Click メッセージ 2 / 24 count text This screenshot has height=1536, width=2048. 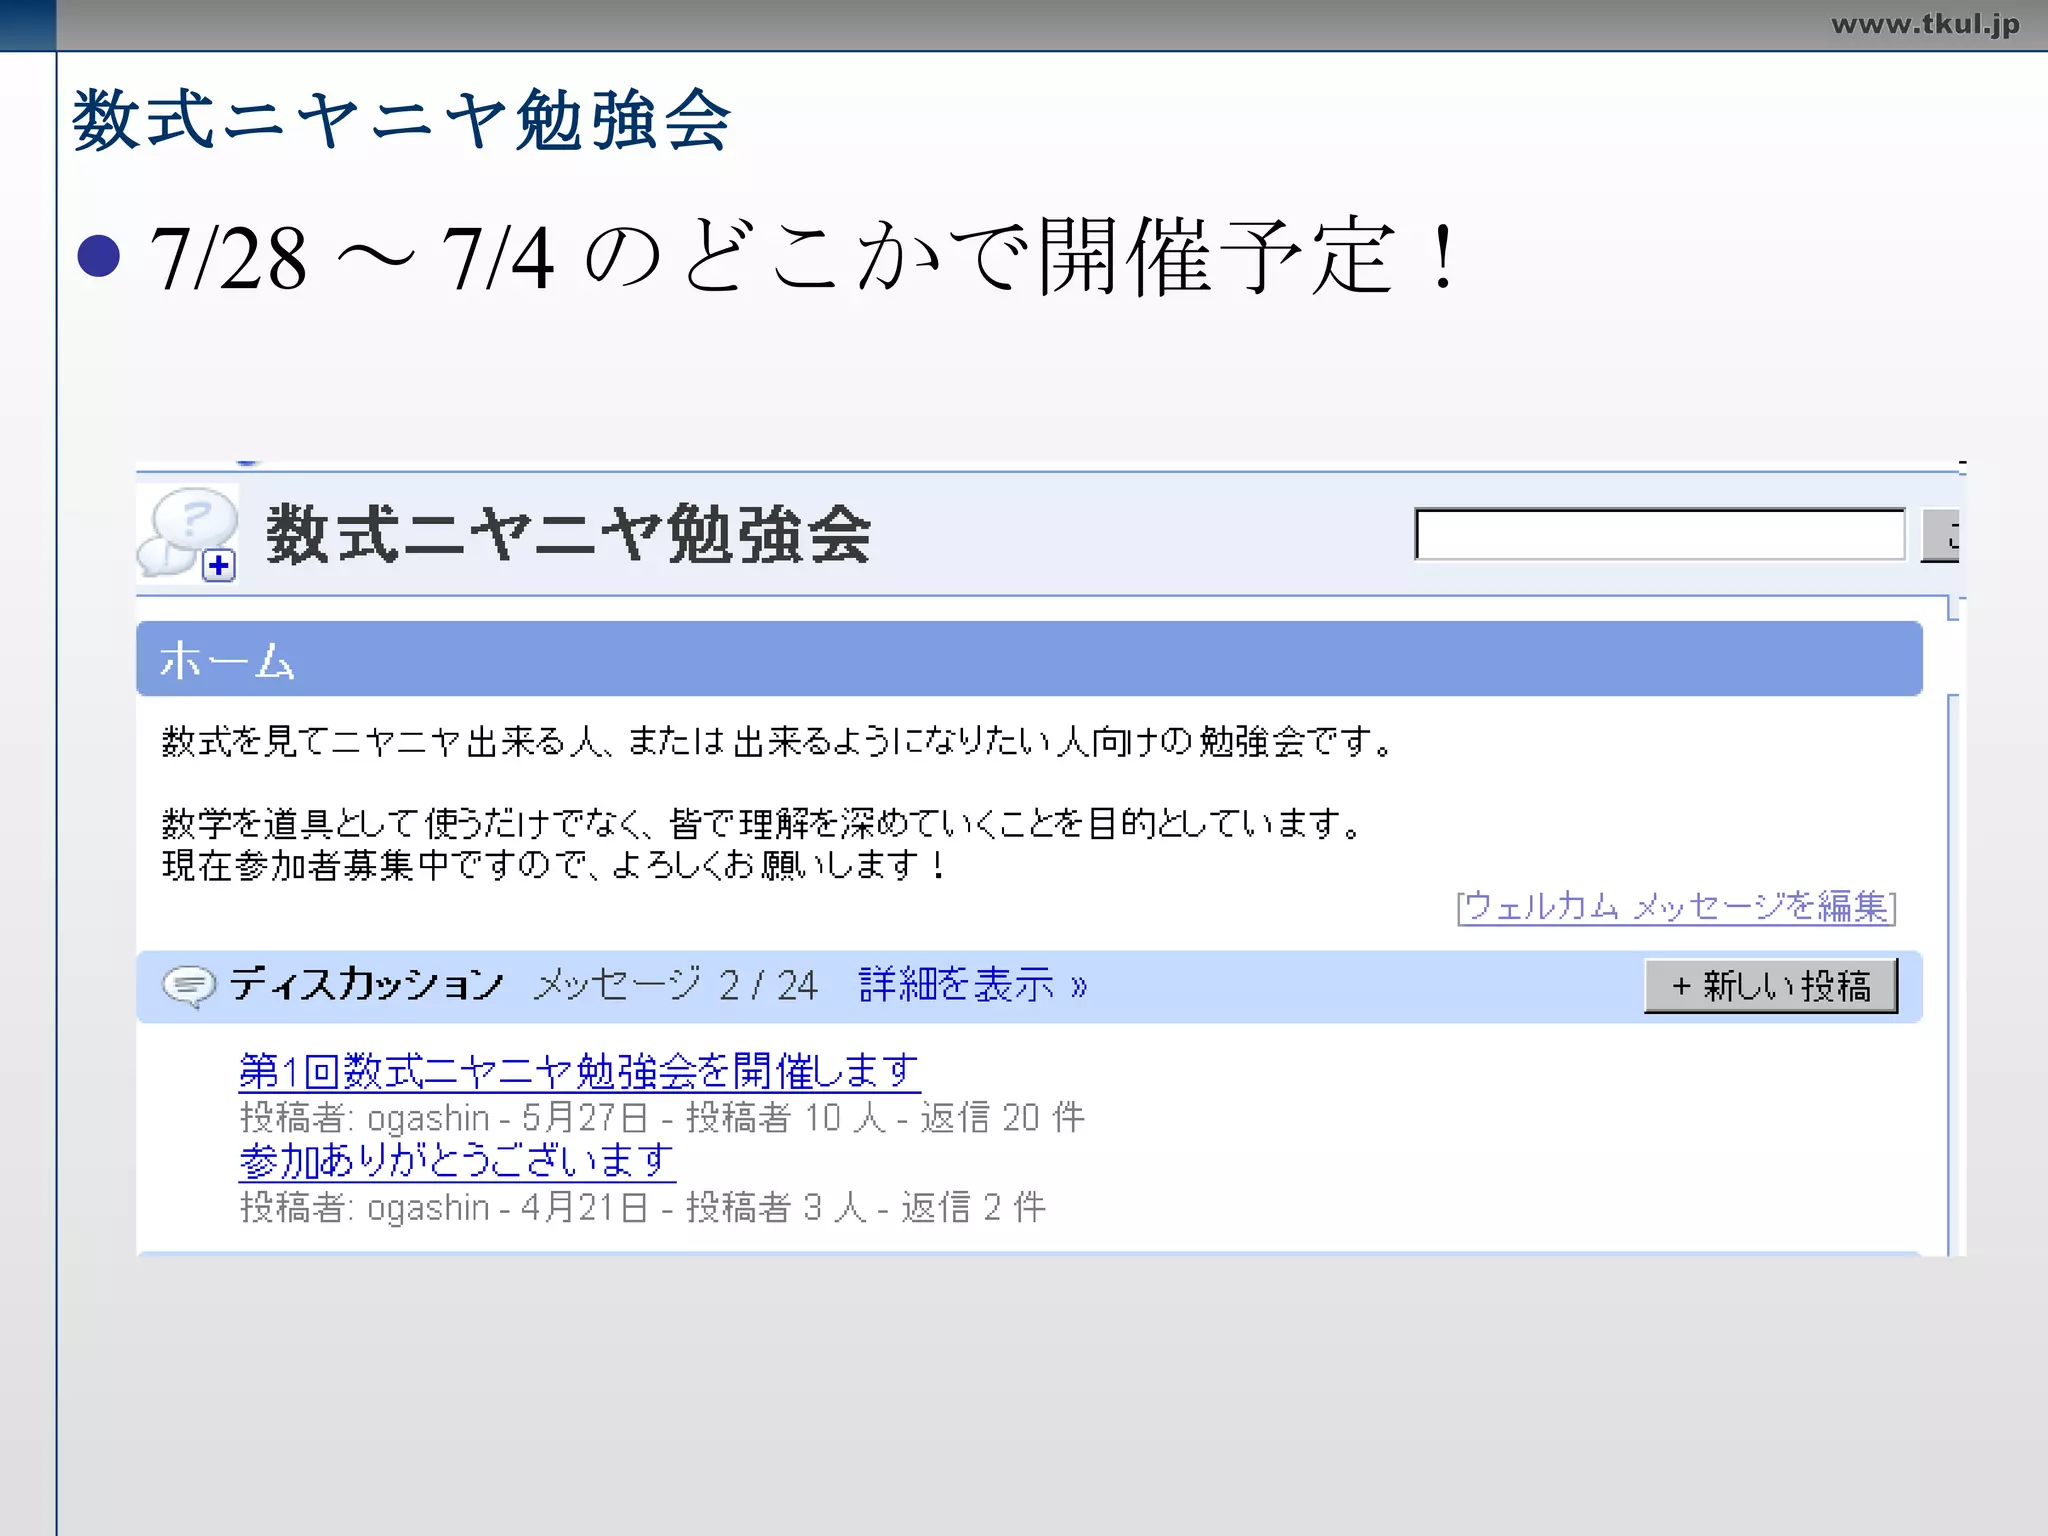coord(676,985)
